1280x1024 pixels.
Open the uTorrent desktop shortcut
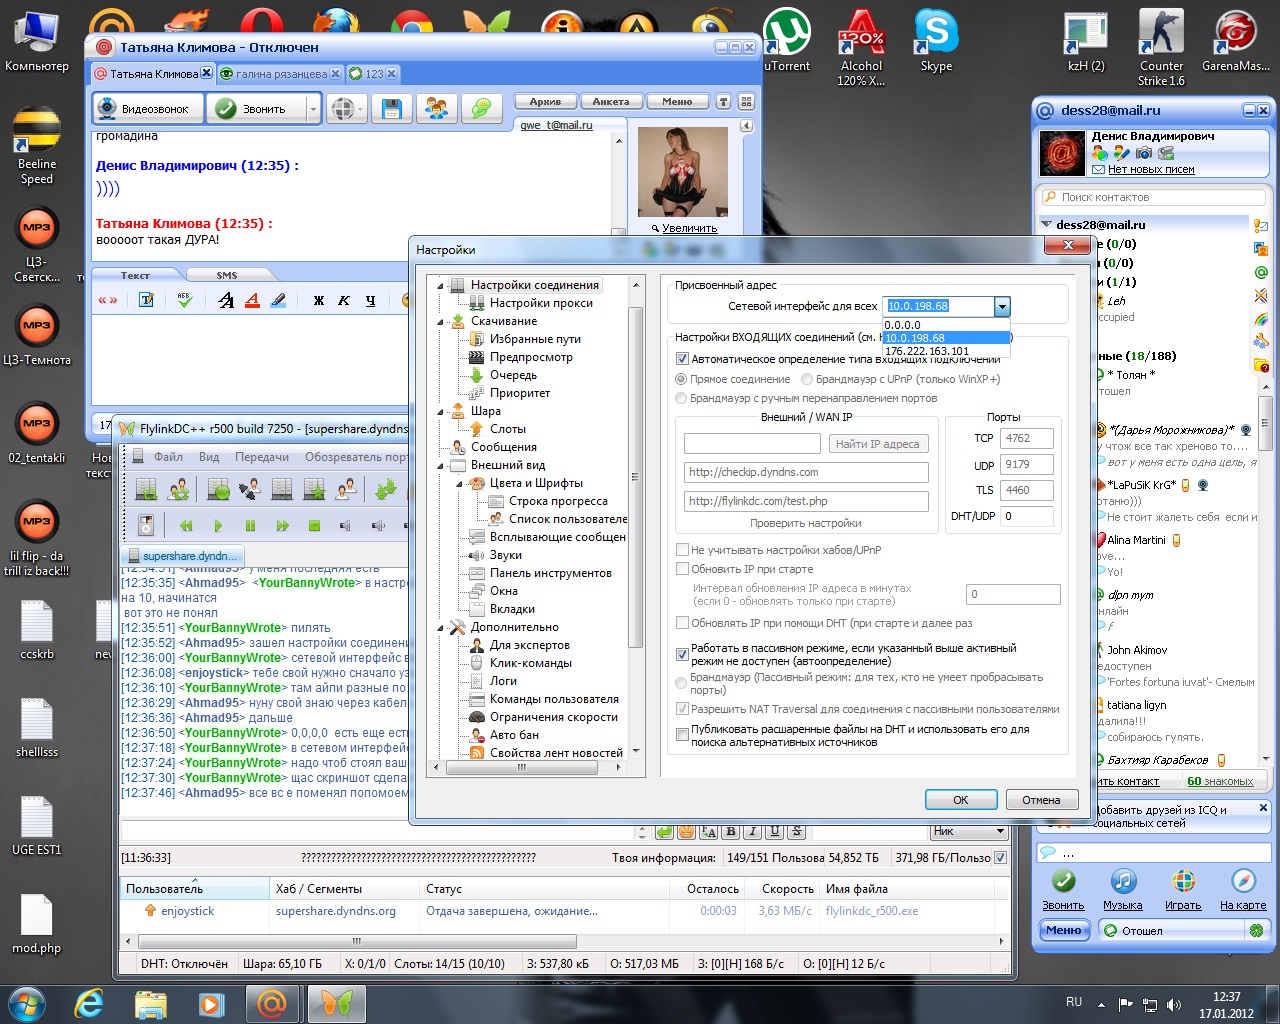(786, 35)
